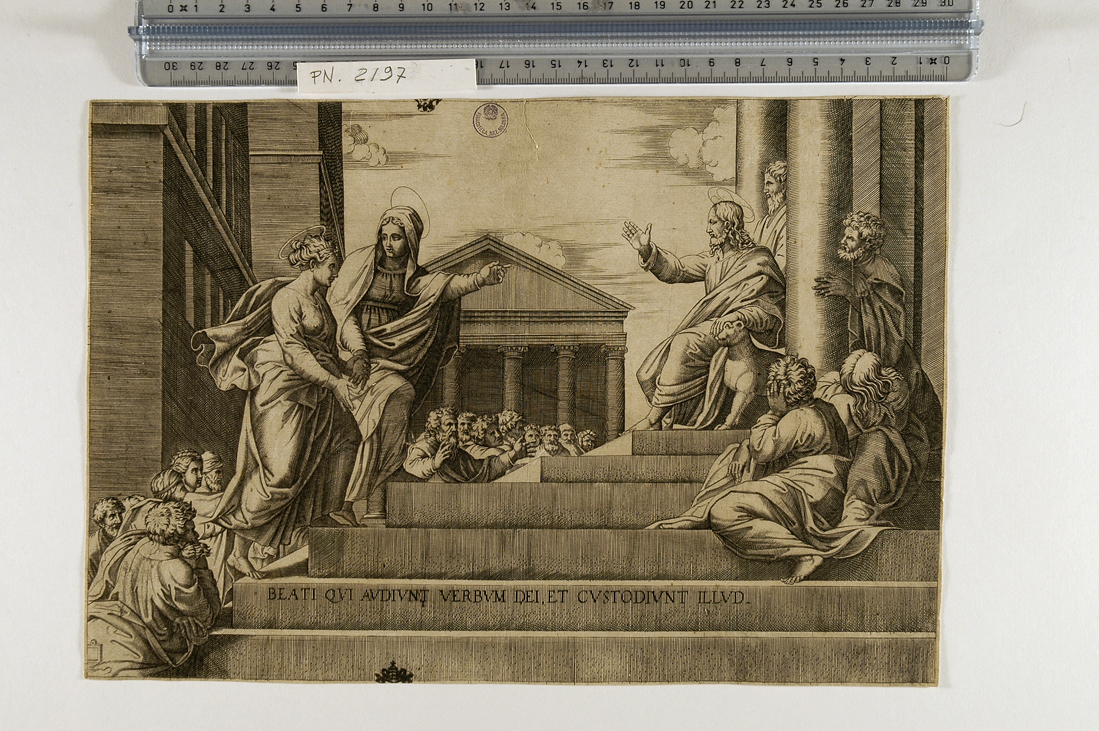The width and height of the screenshot is (1099, 731).
Task: Click the inscription "BEATI QVI AVDIVNT VERBVM DEI"
Action: [x=404, y=596]
